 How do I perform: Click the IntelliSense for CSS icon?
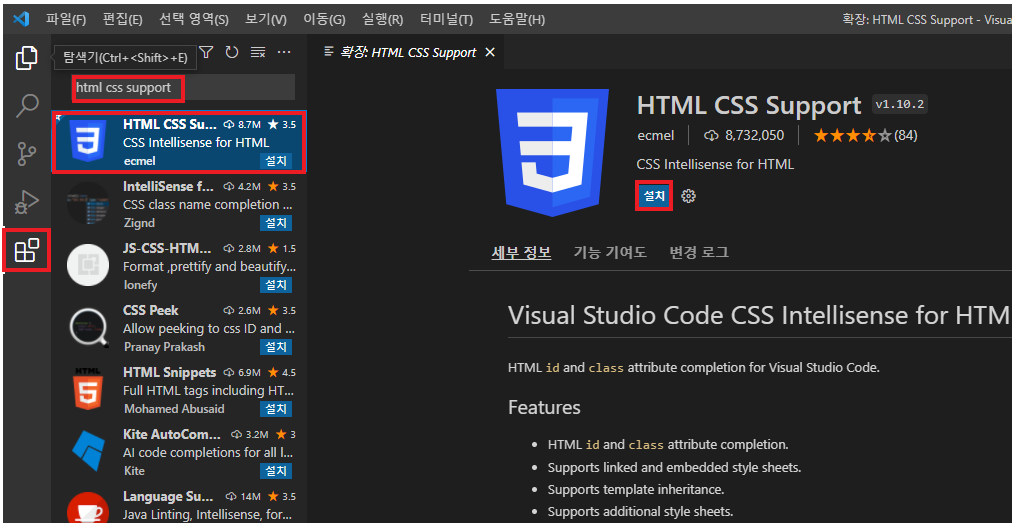88,203
